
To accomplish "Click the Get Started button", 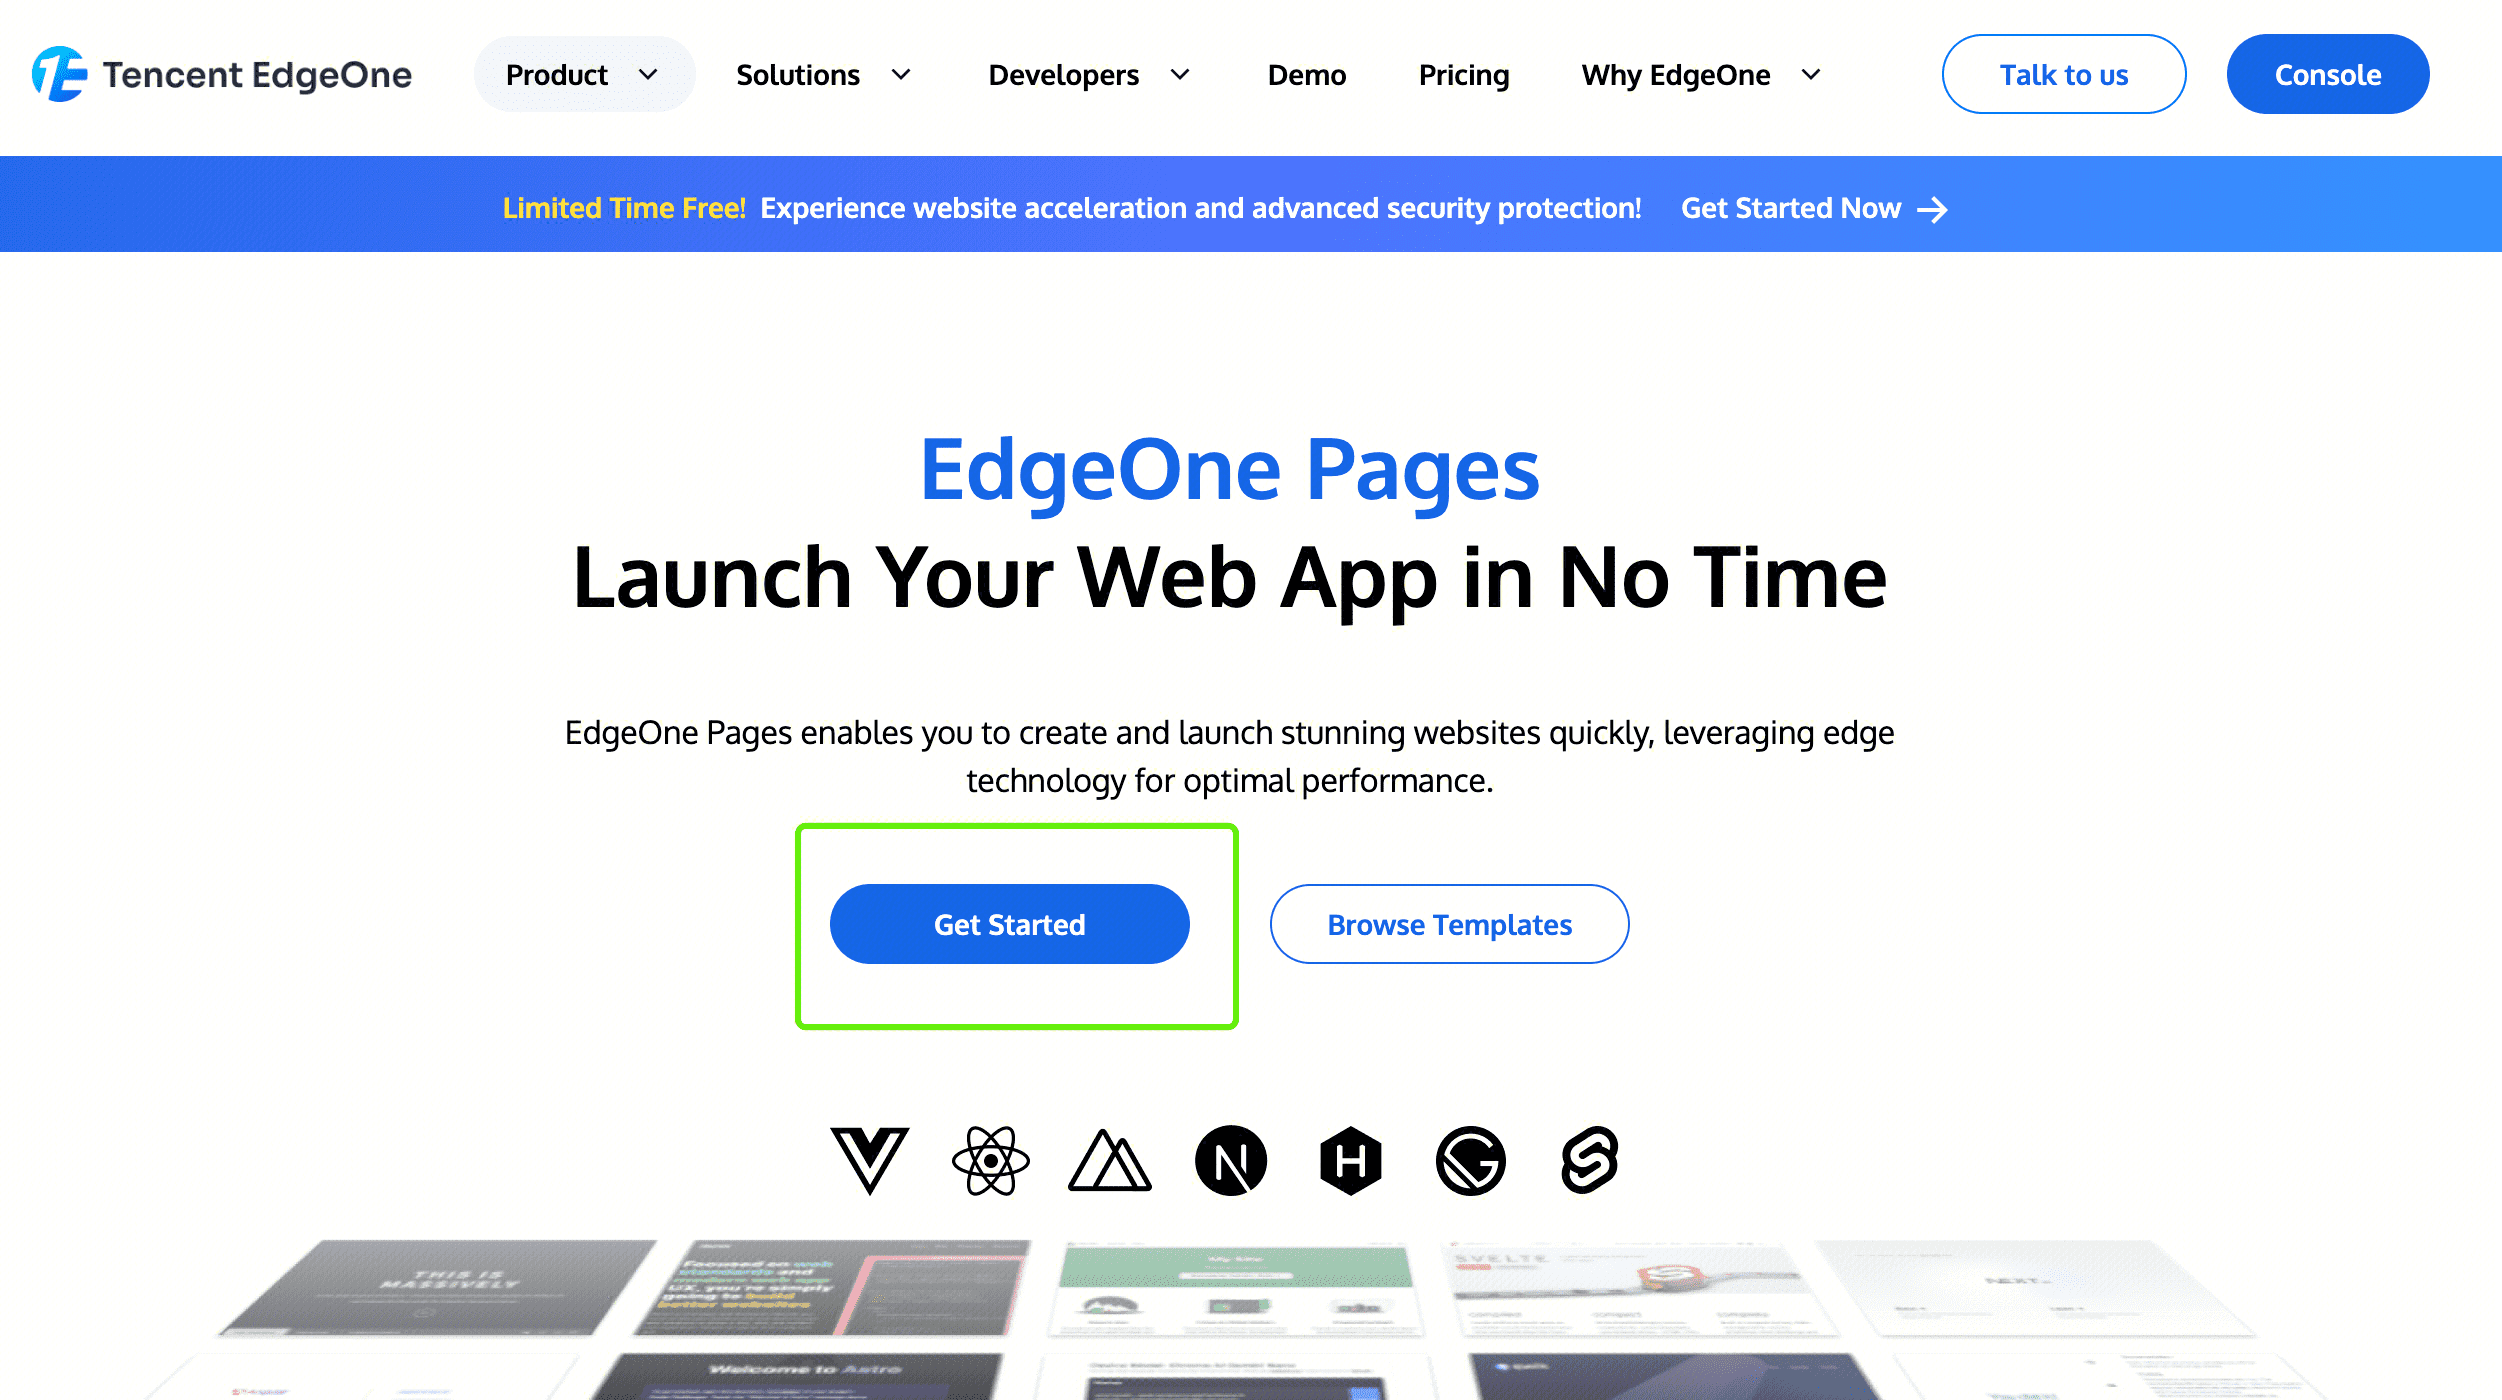I will [1009, 924].
